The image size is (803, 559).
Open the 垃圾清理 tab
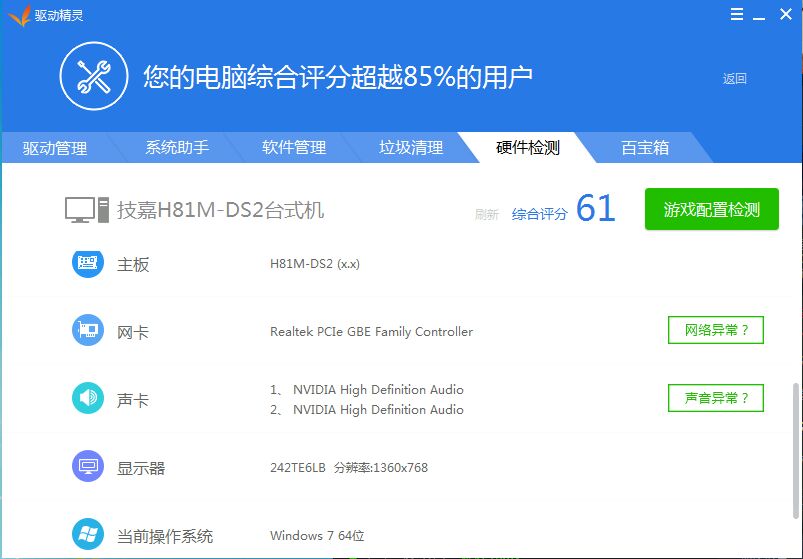411,147
